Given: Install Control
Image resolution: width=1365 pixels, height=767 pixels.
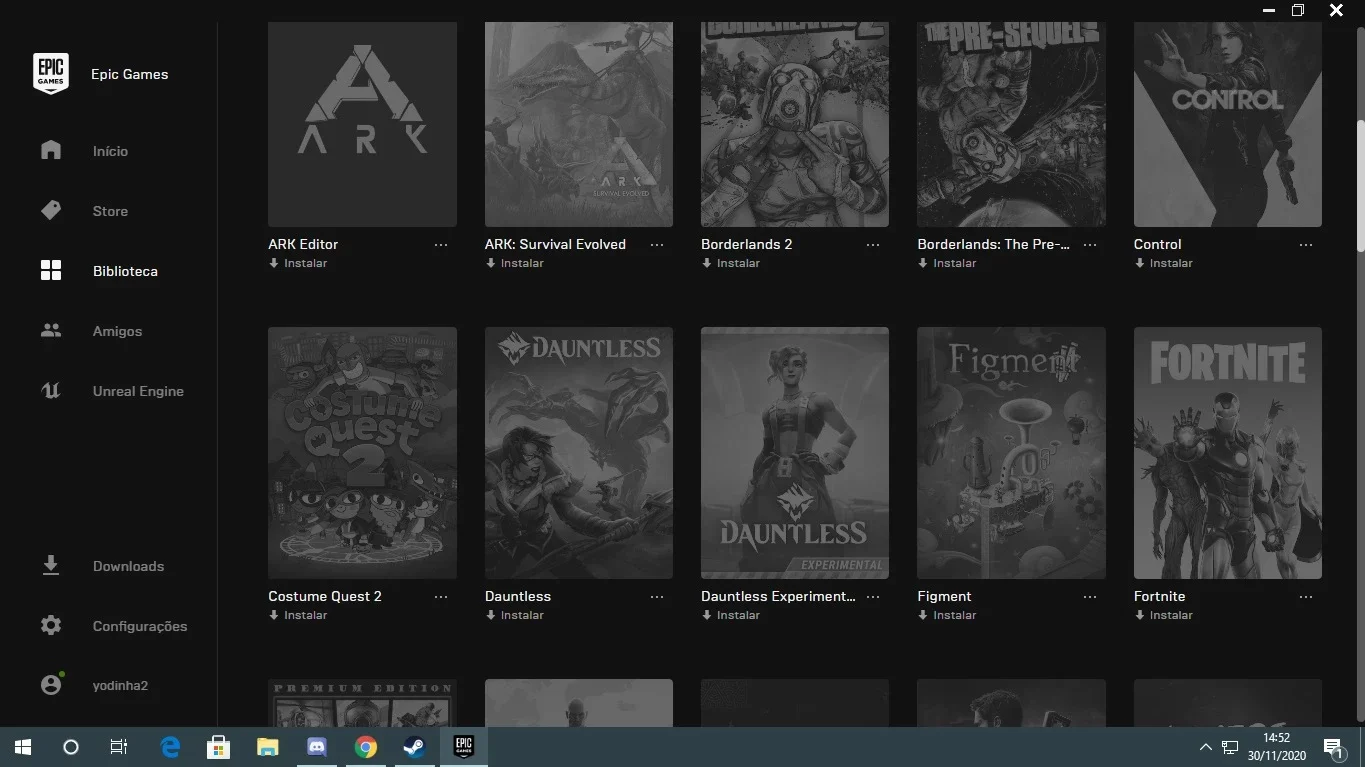Looking at the screenshot, I should pos(1163,263).
